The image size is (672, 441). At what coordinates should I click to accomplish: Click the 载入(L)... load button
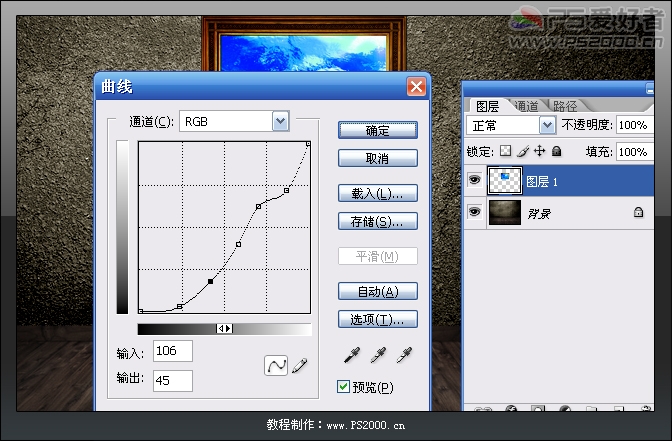point(378,193)
